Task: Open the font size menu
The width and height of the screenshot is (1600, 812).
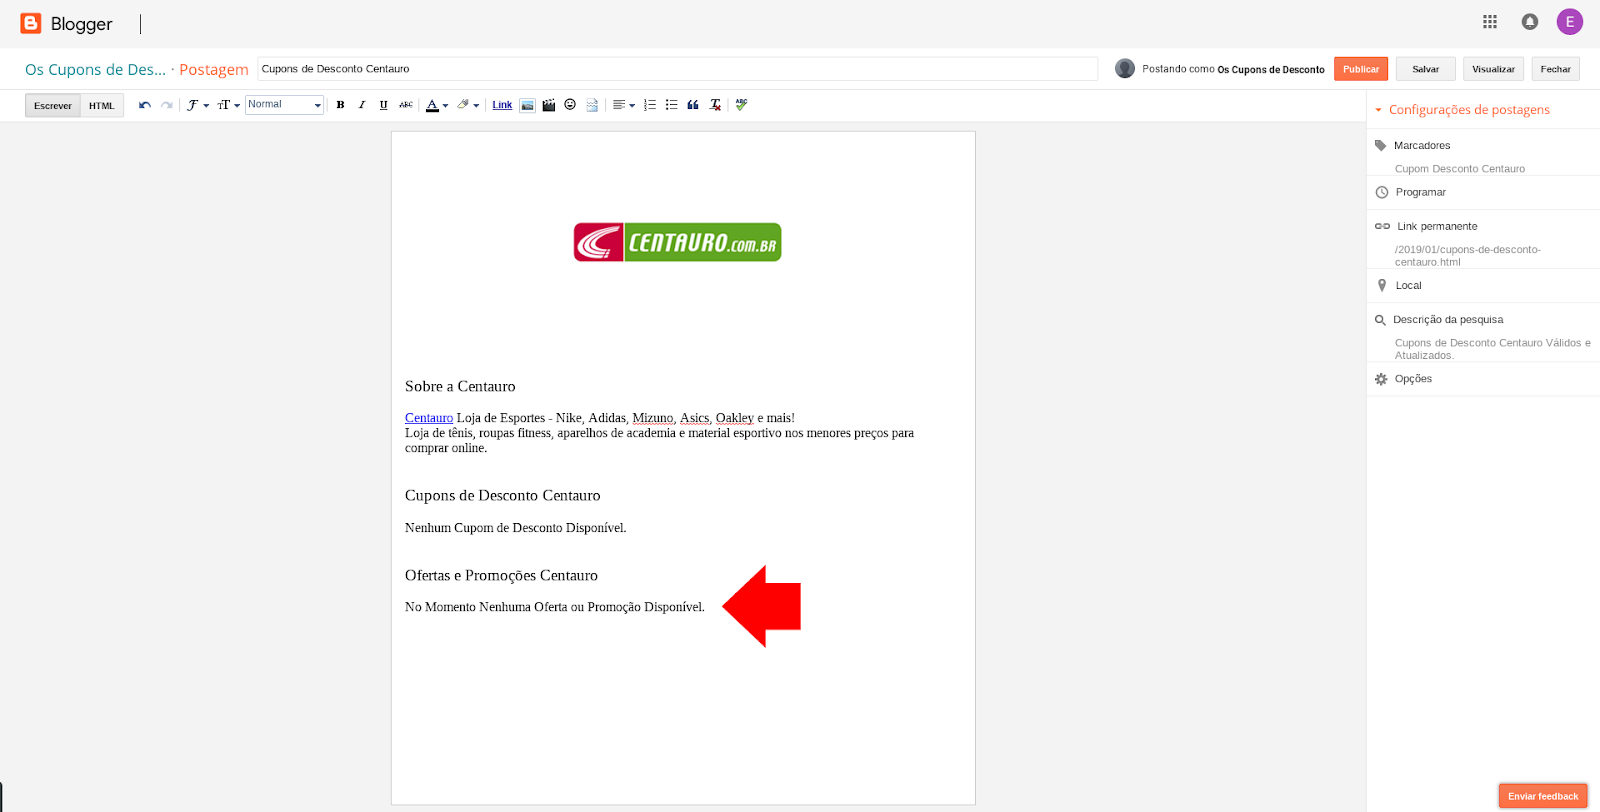Action: pos(229,105)
